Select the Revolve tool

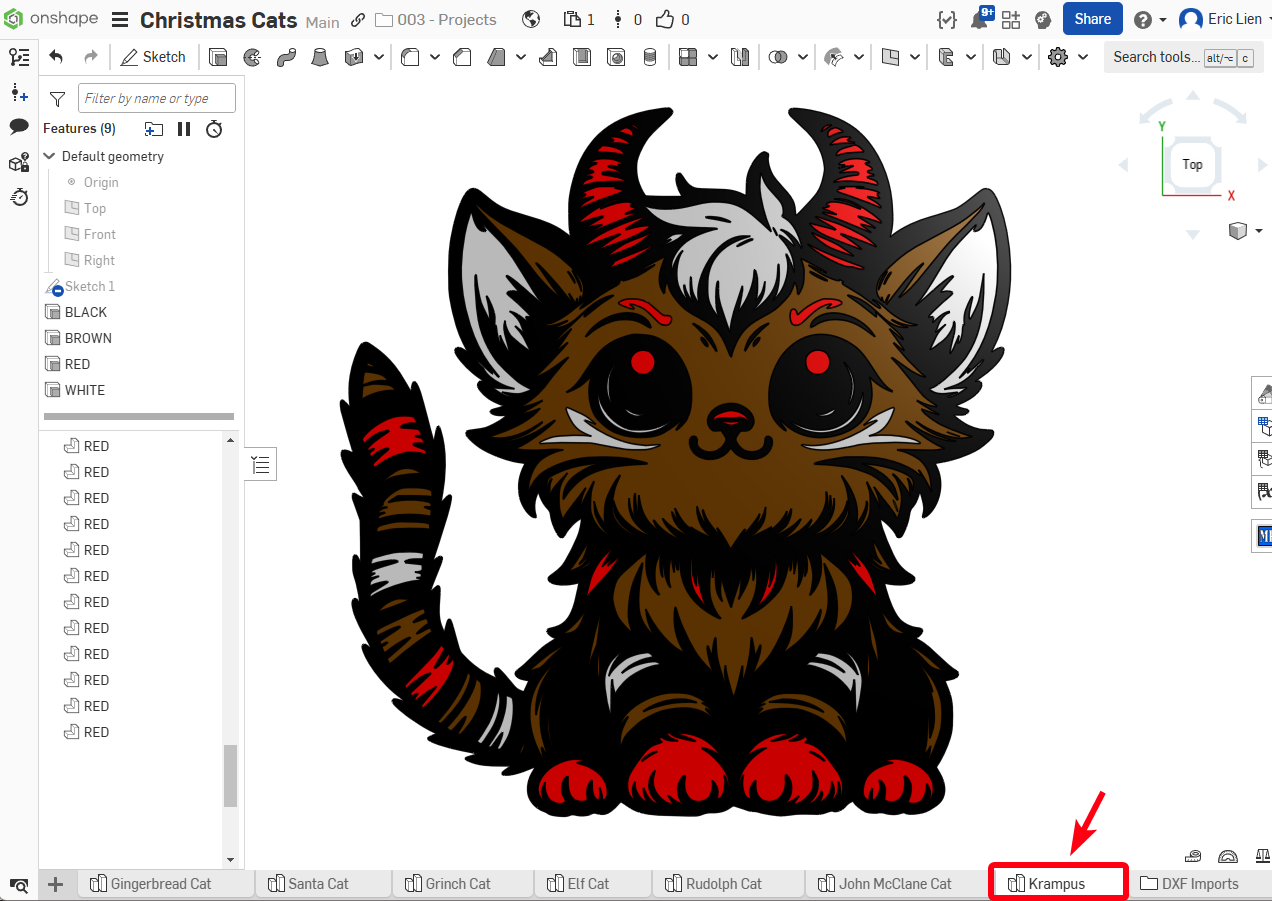coord(252,57)
